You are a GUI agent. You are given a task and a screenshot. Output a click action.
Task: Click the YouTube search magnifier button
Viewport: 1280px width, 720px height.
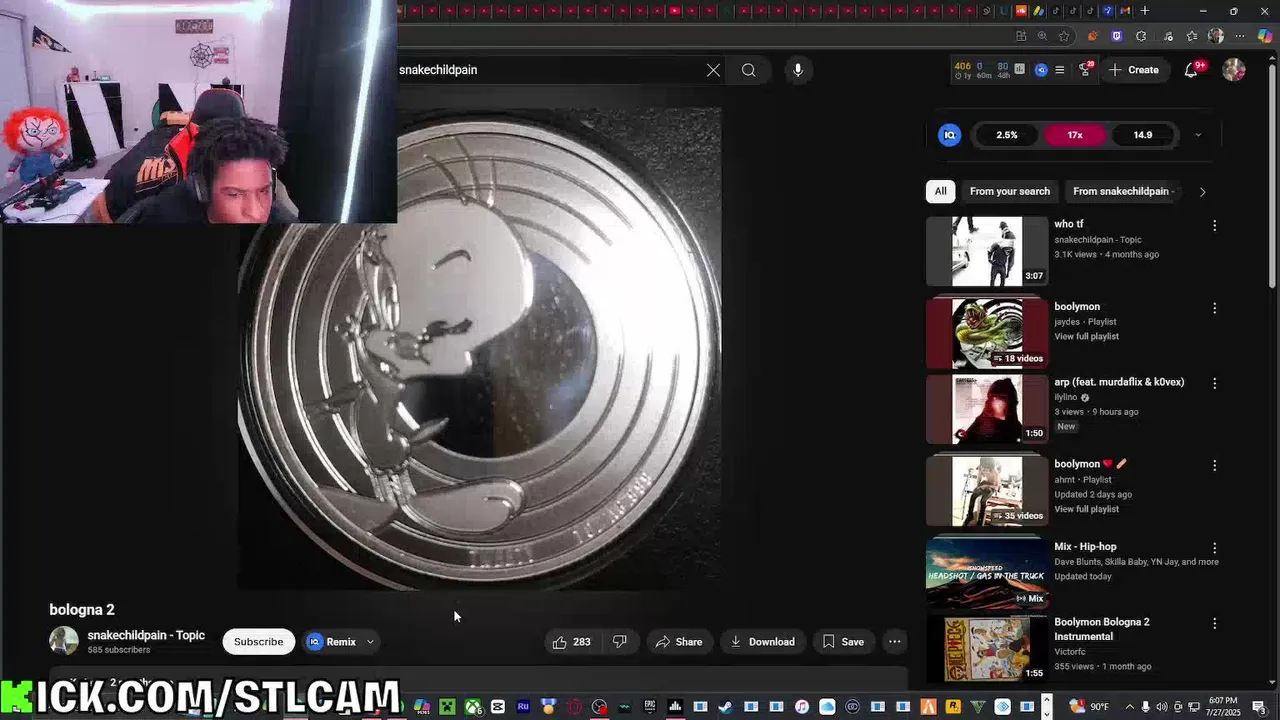coord(748,70)
